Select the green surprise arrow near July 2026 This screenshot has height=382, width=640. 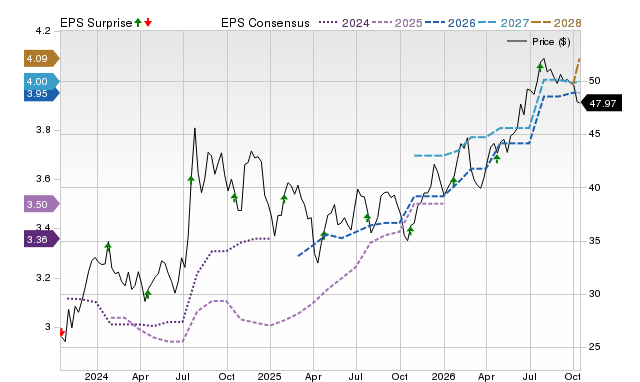(x=540, y=68)
